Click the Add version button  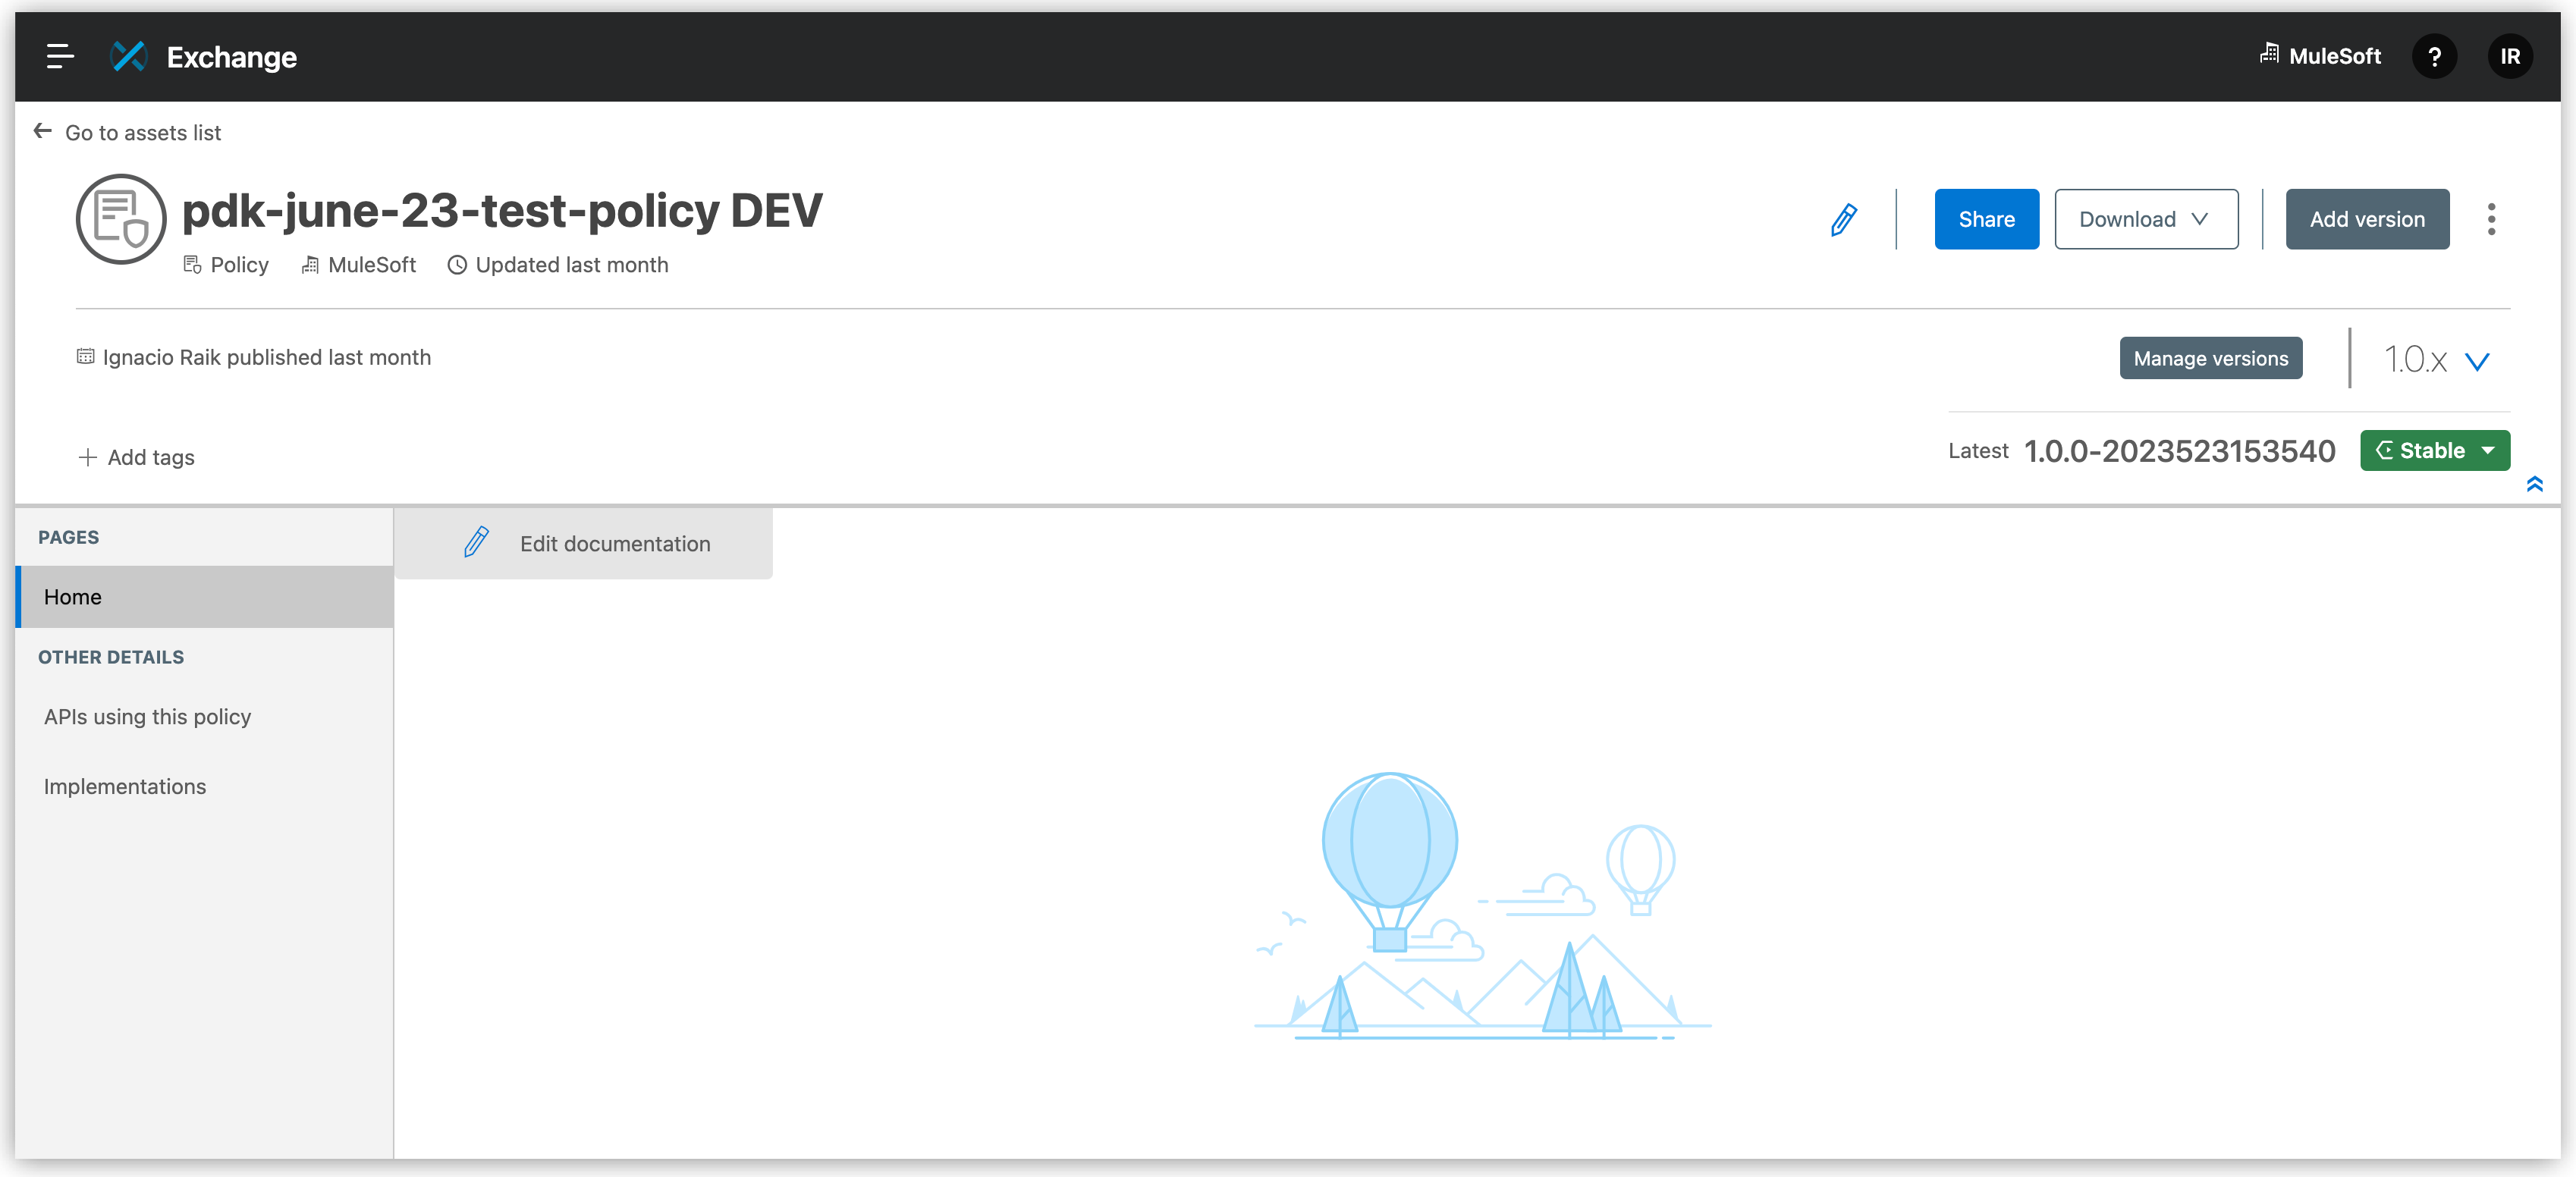[x=2367, y=218]
